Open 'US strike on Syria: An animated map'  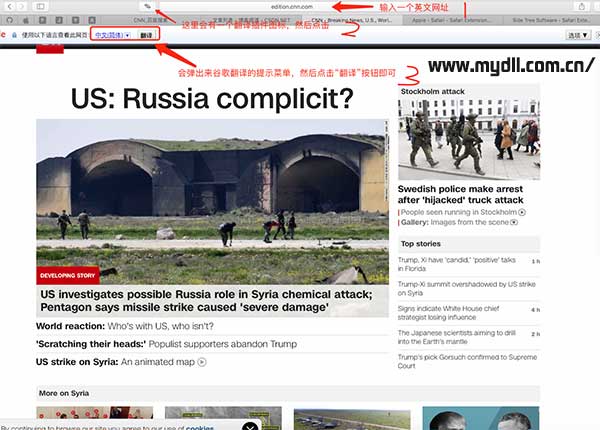click(x=116, y=362)
